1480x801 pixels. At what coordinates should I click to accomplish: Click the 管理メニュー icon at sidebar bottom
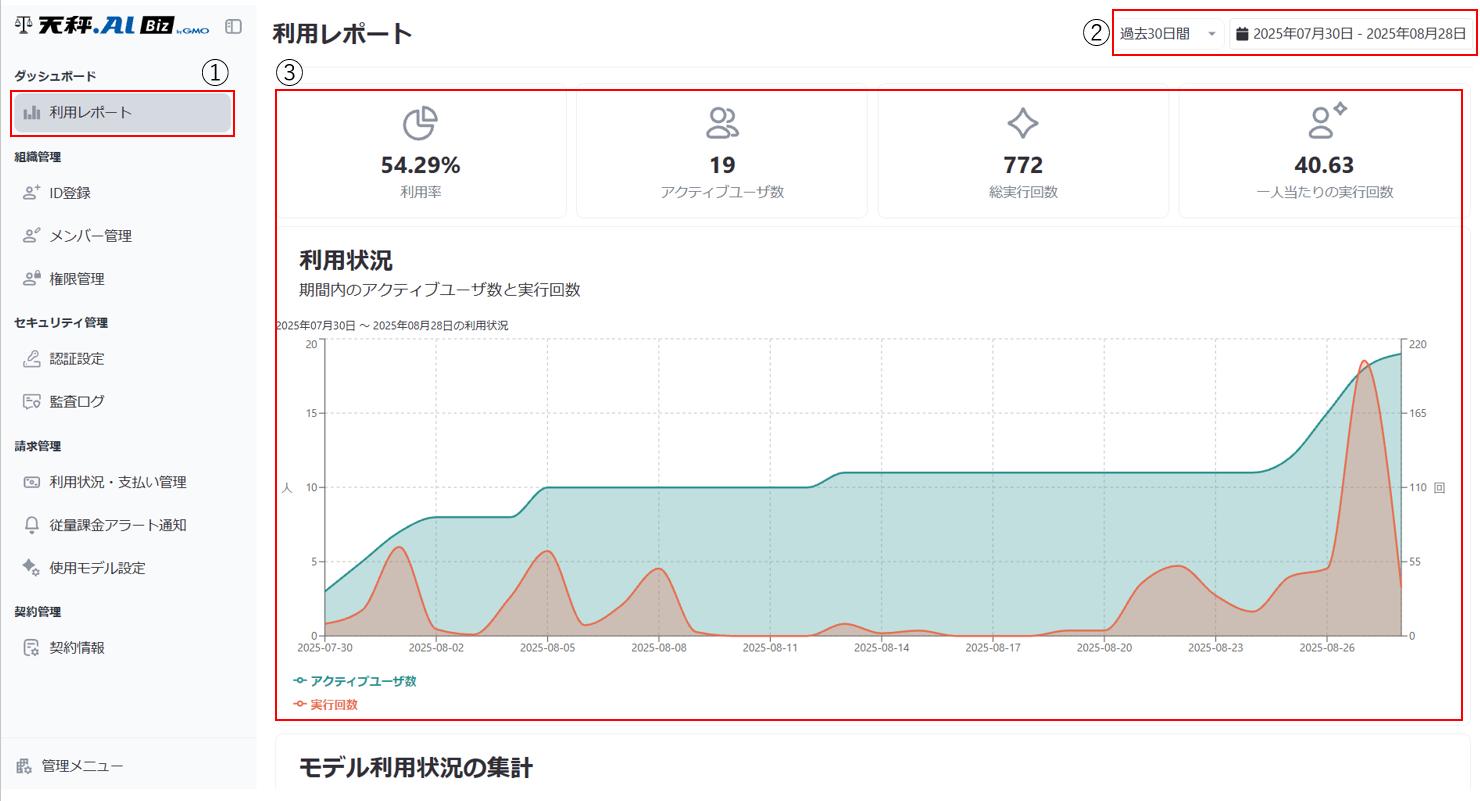click(x=22, y=765)
